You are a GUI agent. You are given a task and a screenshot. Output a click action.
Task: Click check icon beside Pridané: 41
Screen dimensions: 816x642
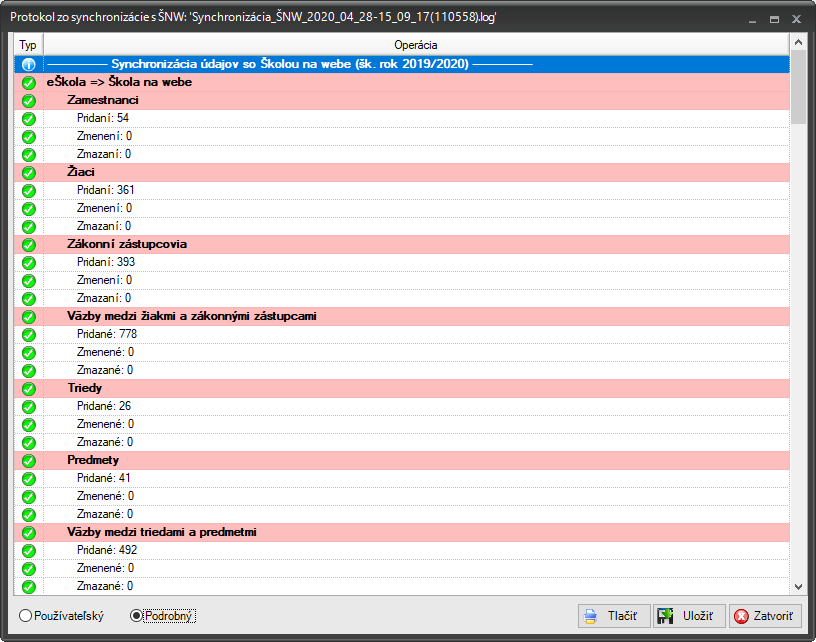(29, 479)
